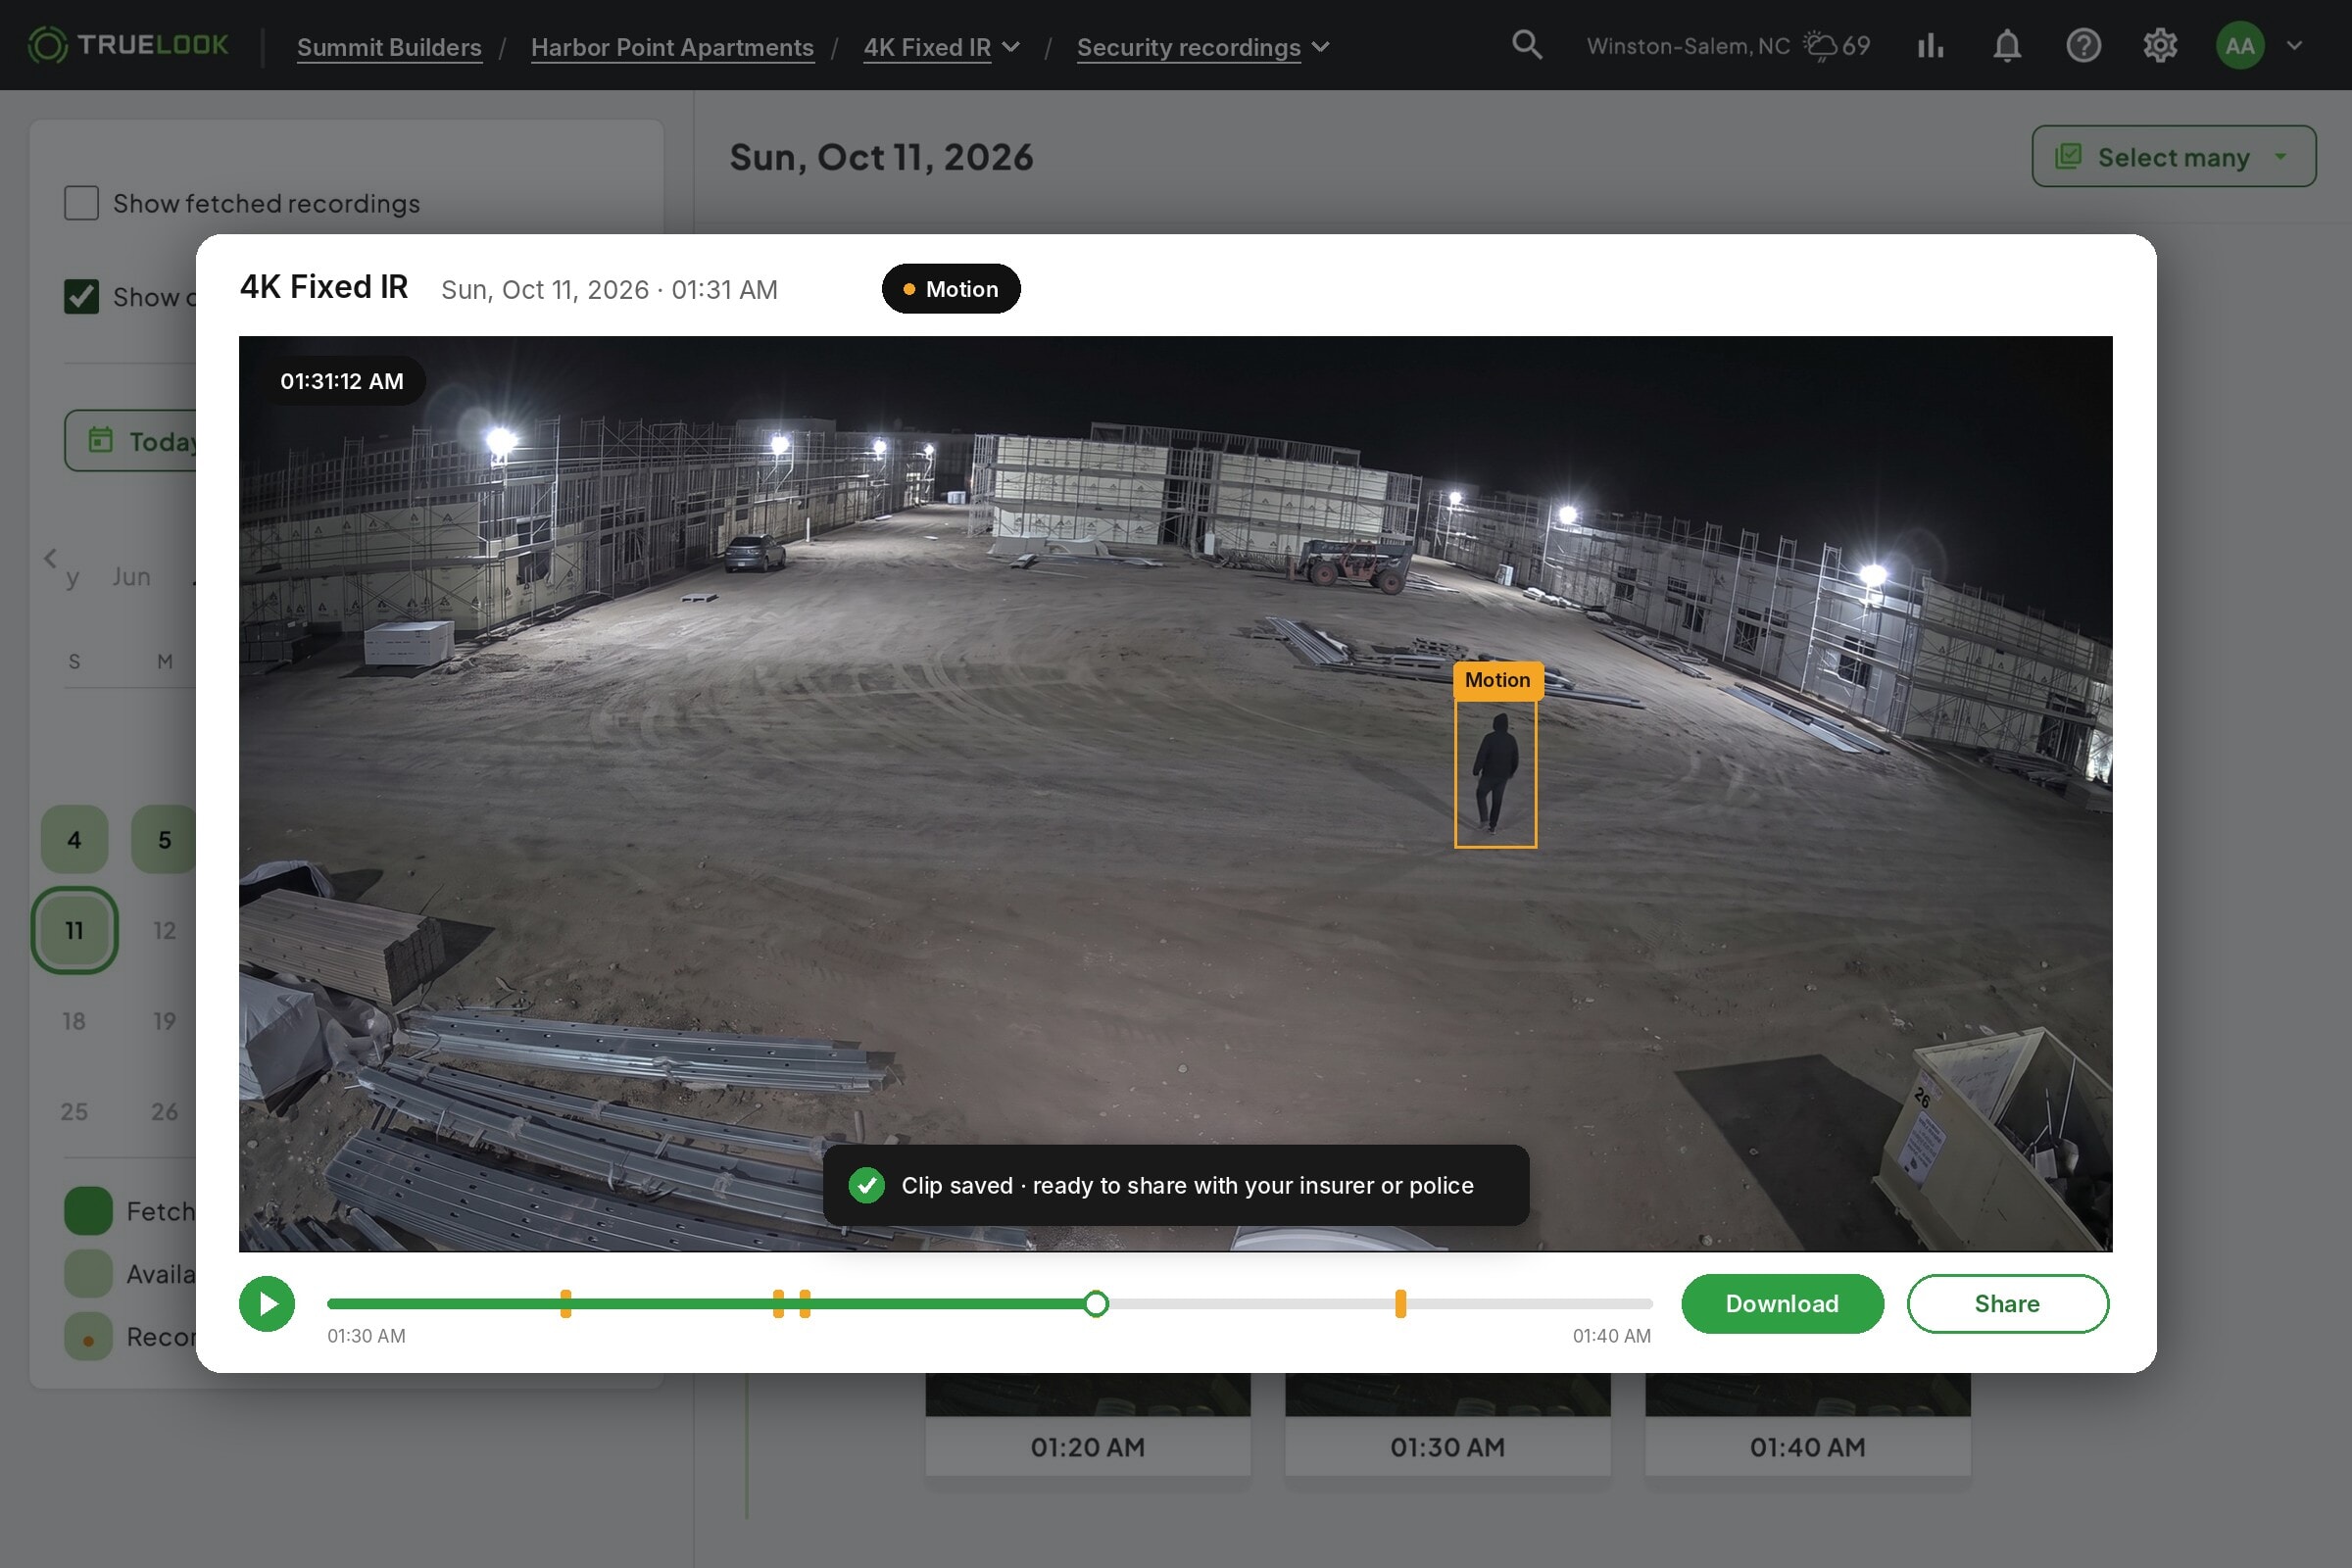Viewport: 2352px width, 1568px height.
Task: Jump to the third motion marker on timeline
Action: coord(805,1303)
